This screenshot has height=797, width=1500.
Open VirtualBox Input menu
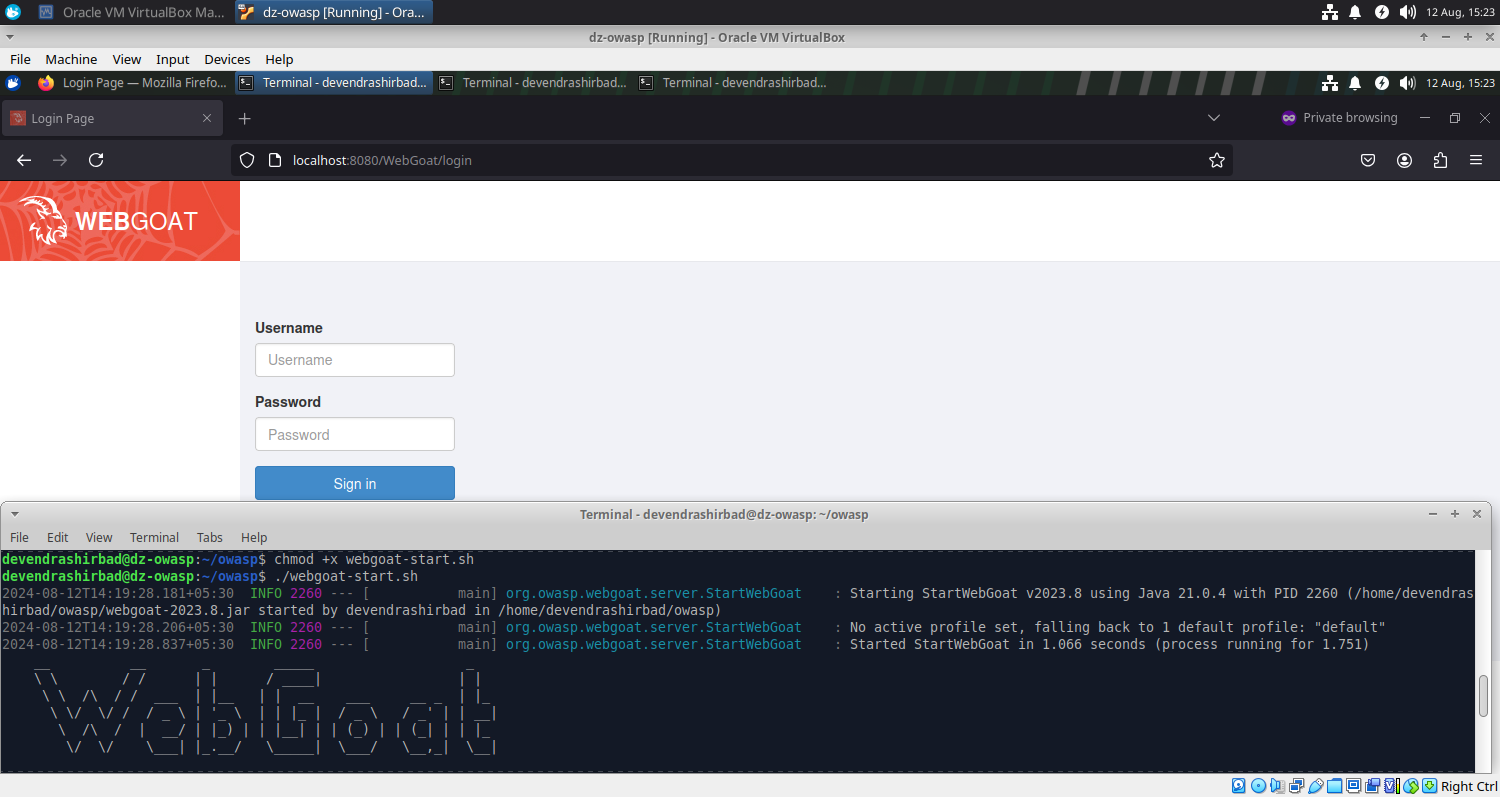tap(173, 59)
